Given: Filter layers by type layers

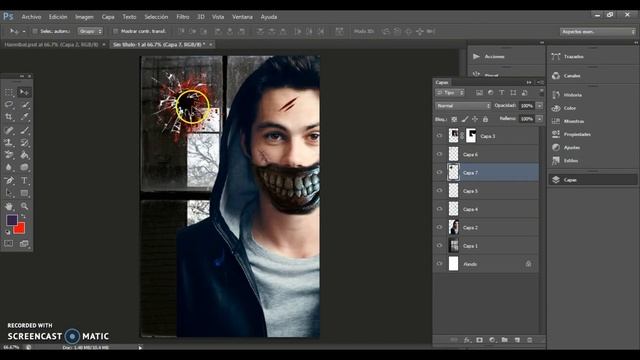Looking at the screenshot, I should click(502, 93).
